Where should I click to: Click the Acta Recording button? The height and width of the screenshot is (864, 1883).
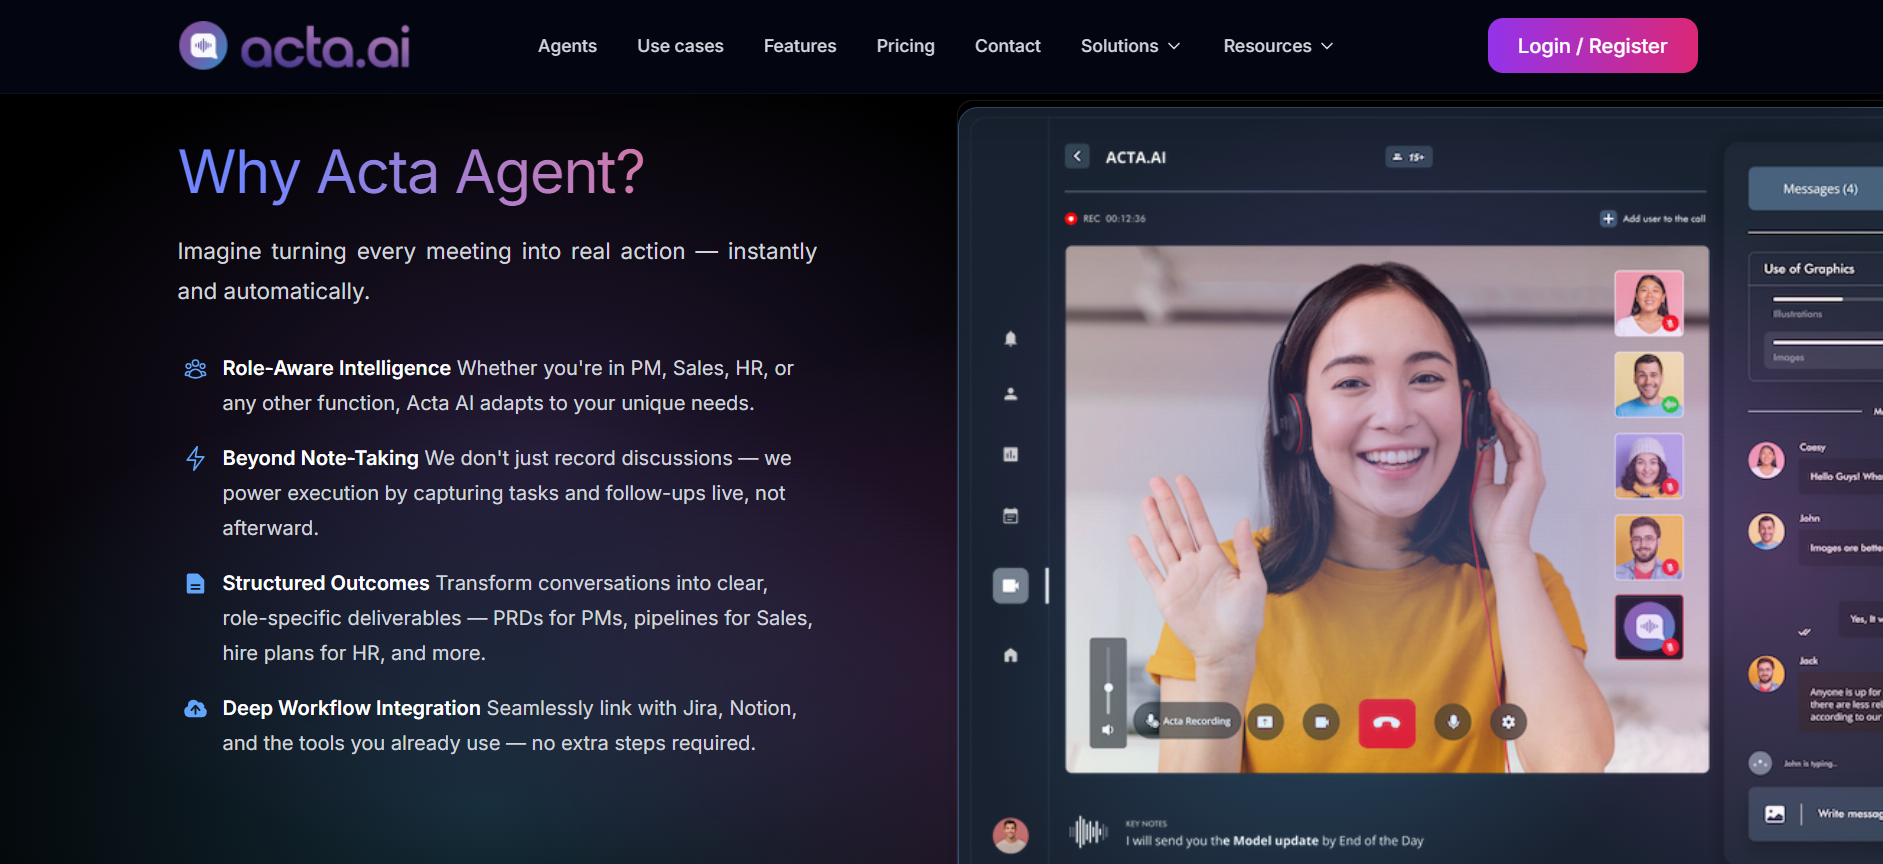coord(1188,721)
